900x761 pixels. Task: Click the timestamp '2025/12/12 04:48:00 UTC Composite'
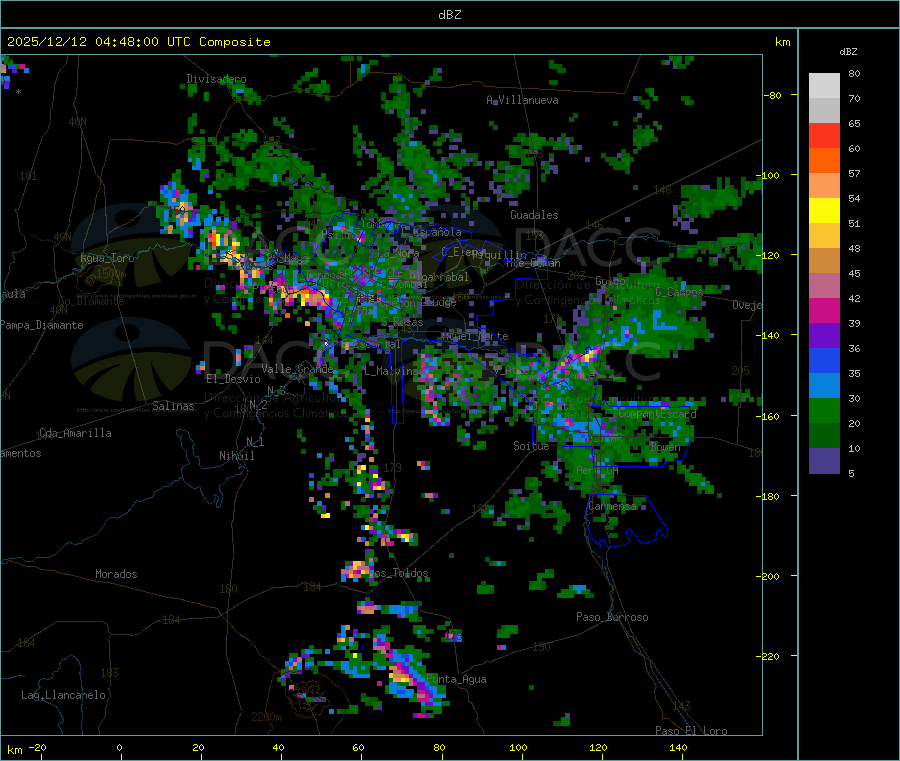(x=138, y=42)
